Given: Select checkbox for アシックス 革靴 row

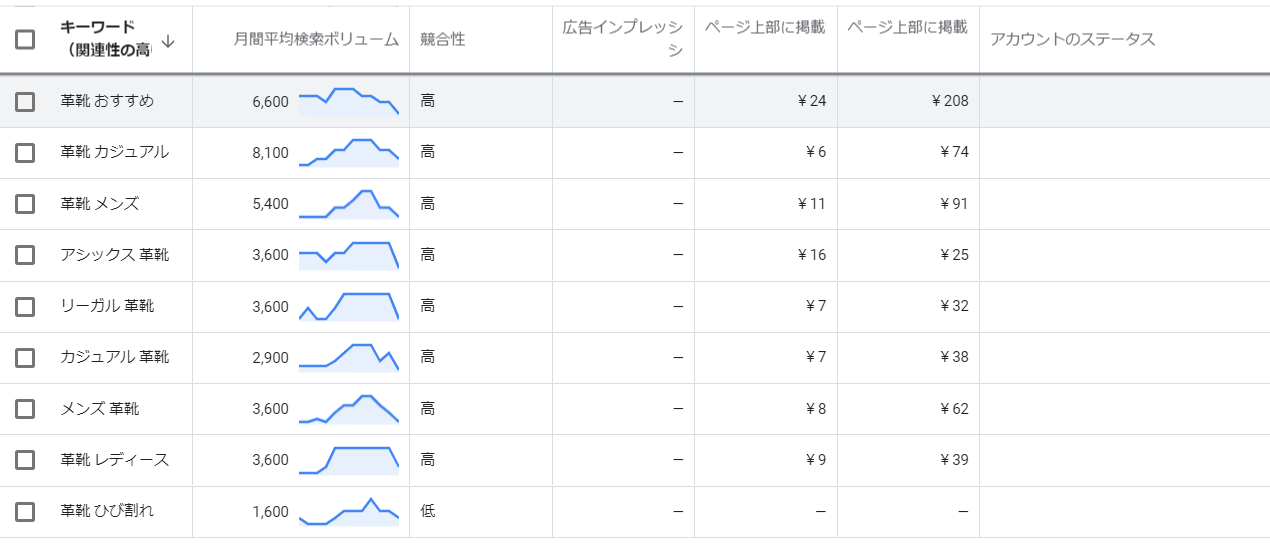Looking at the screenshot, I should tap(25, 255).
